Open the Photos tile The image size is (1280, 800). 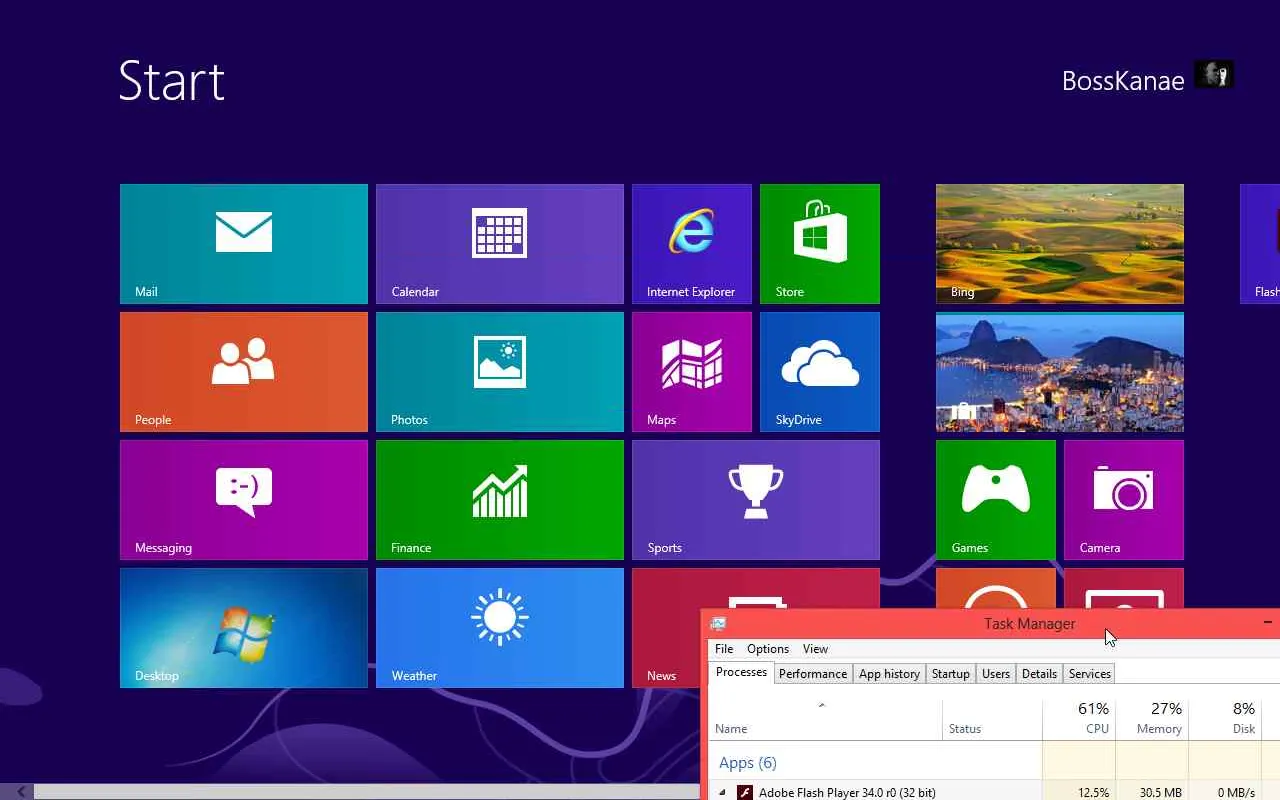point(500,372)
